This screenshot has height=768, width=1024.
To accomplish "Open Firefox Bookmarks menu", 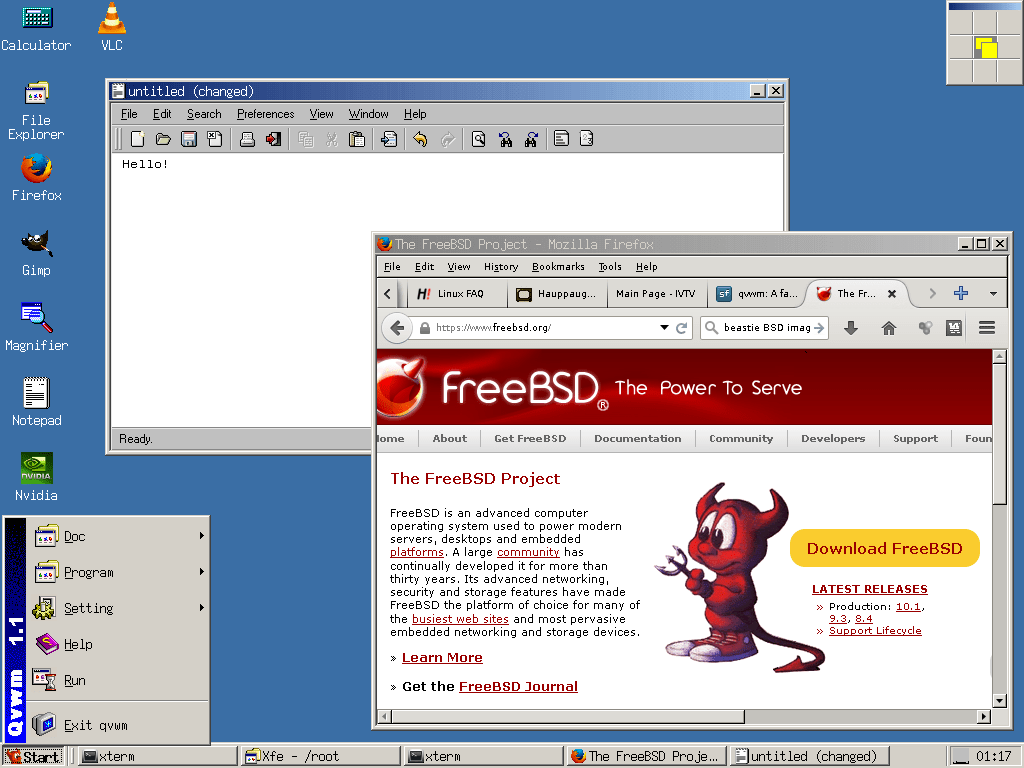I will pyautogui.click(x=558, y=266).
